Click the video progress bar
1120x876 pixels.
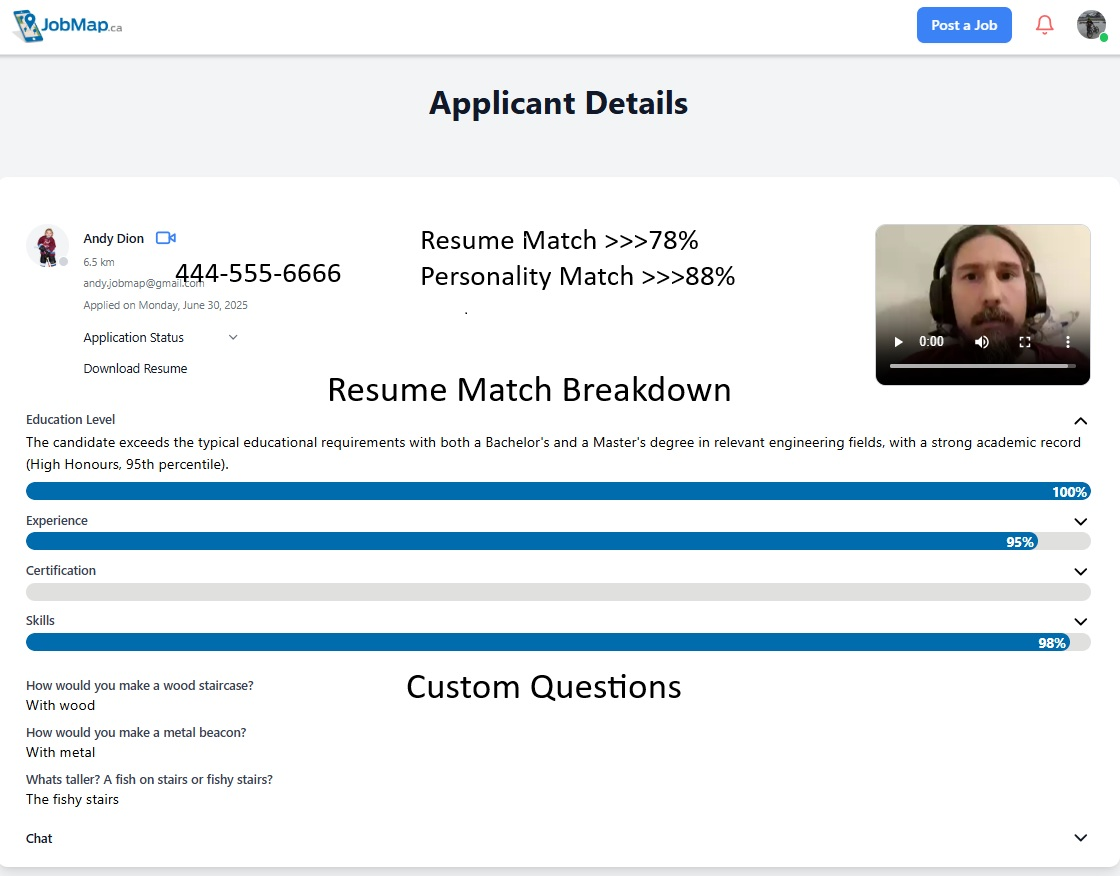[982, 366]
